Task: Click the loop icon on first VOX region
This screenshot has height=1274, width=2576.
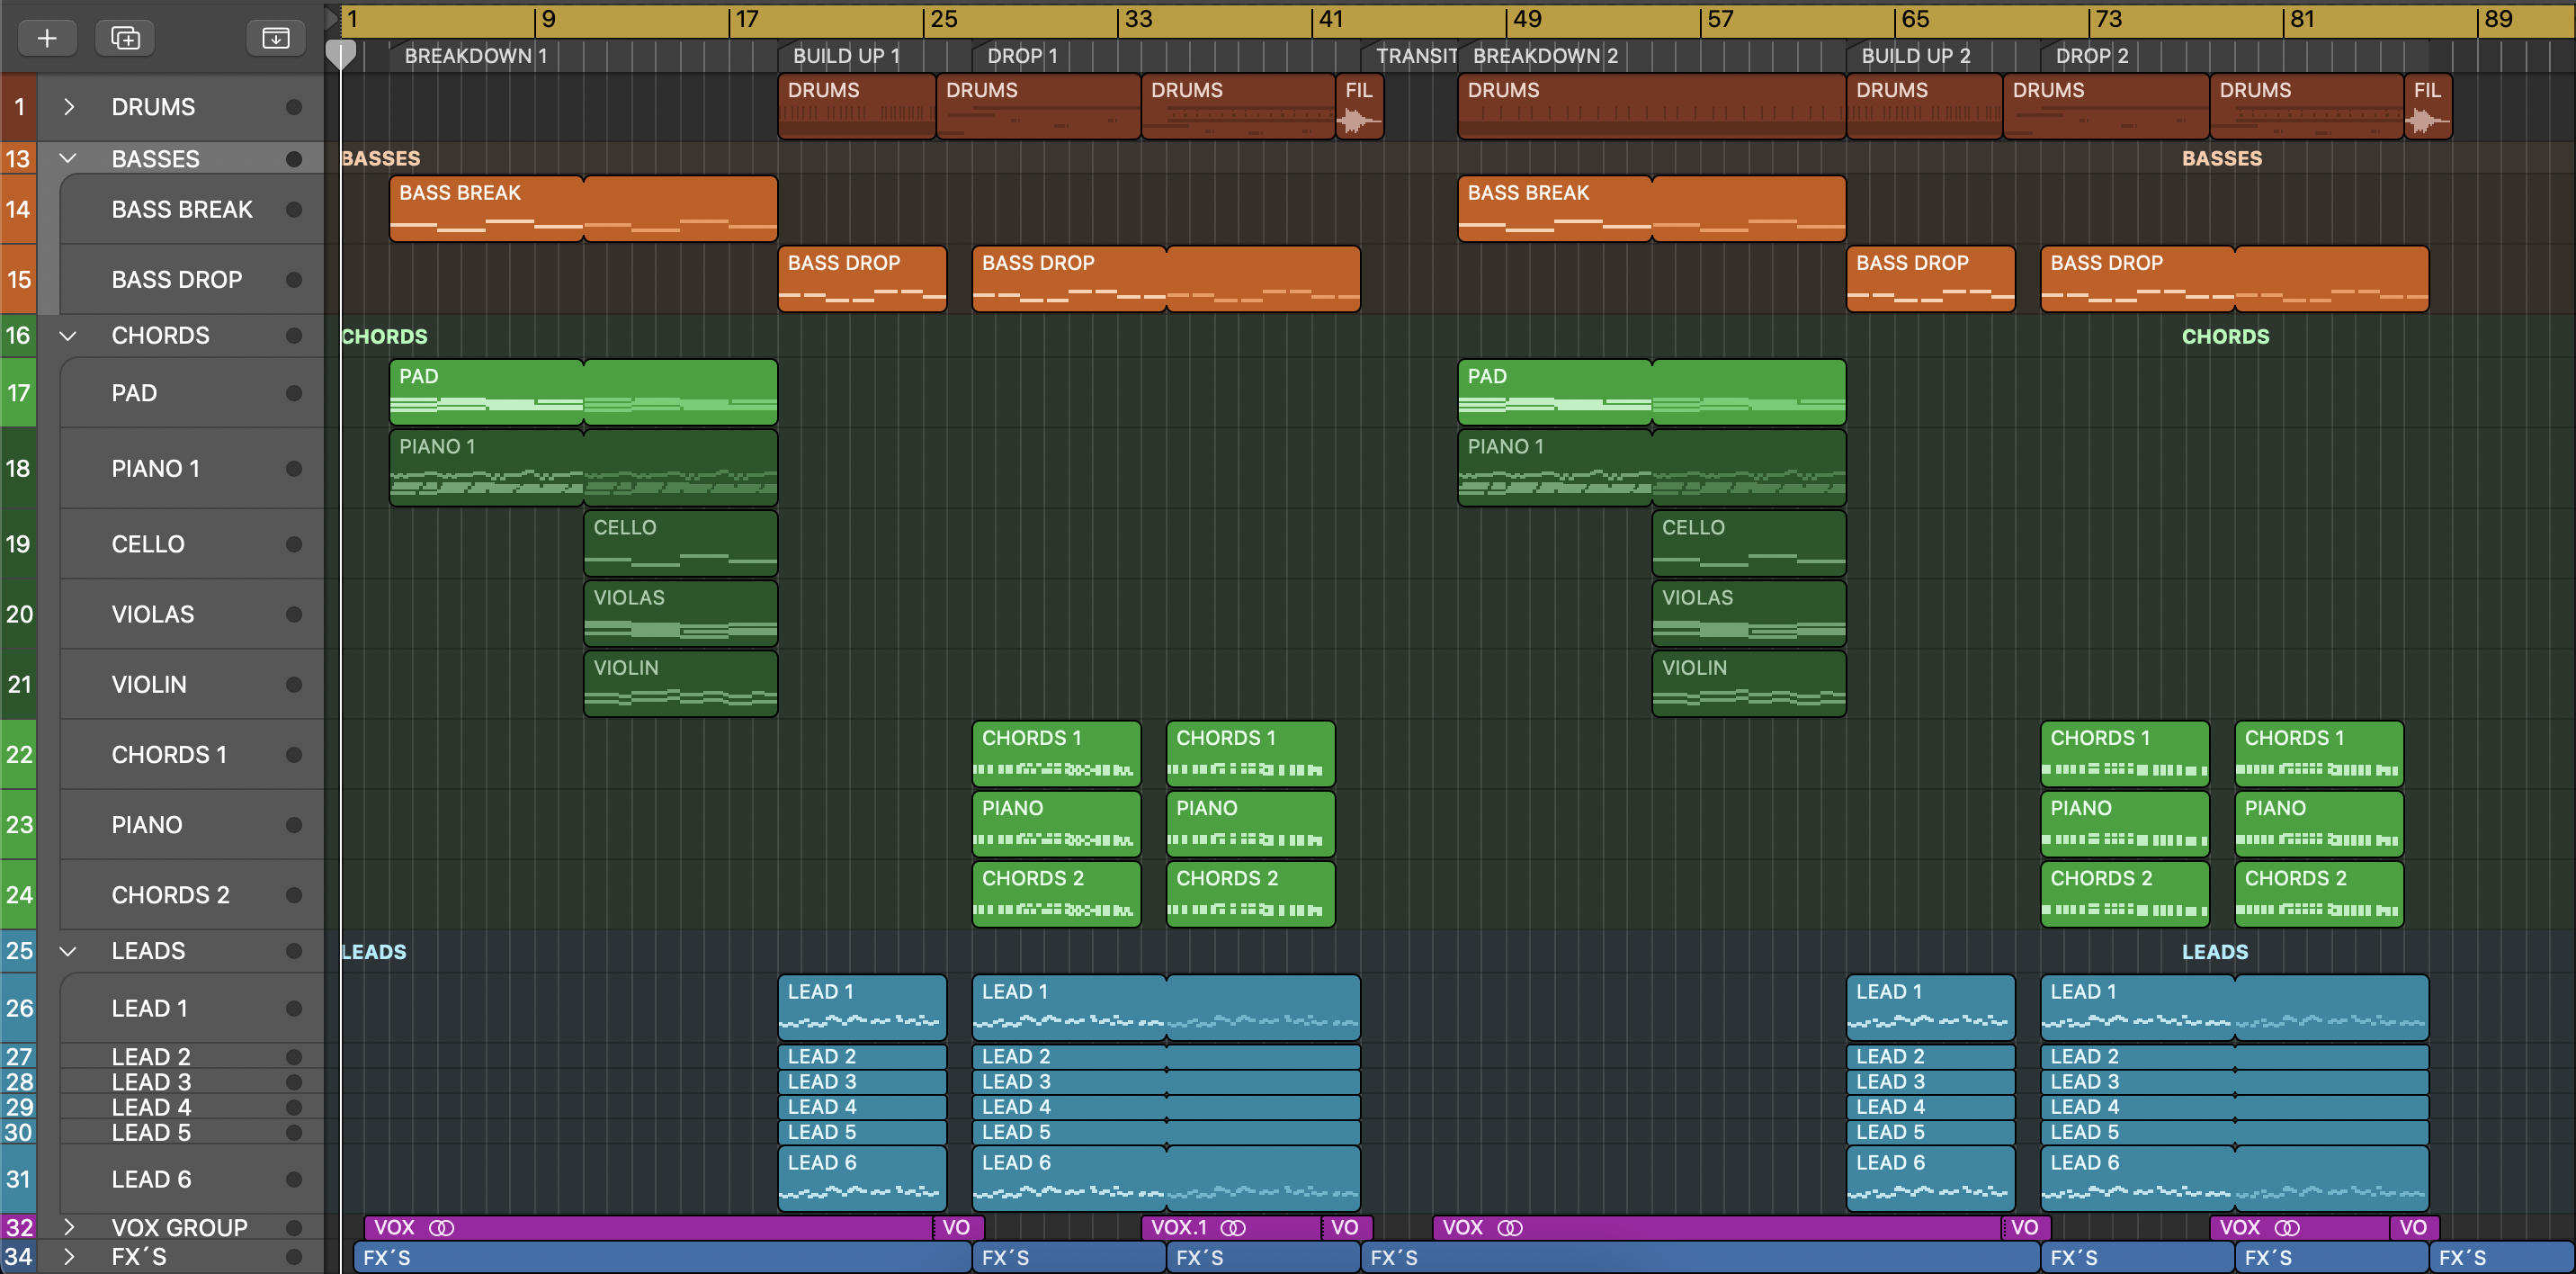Action: pyautogui.click(x=441, y=1227)
